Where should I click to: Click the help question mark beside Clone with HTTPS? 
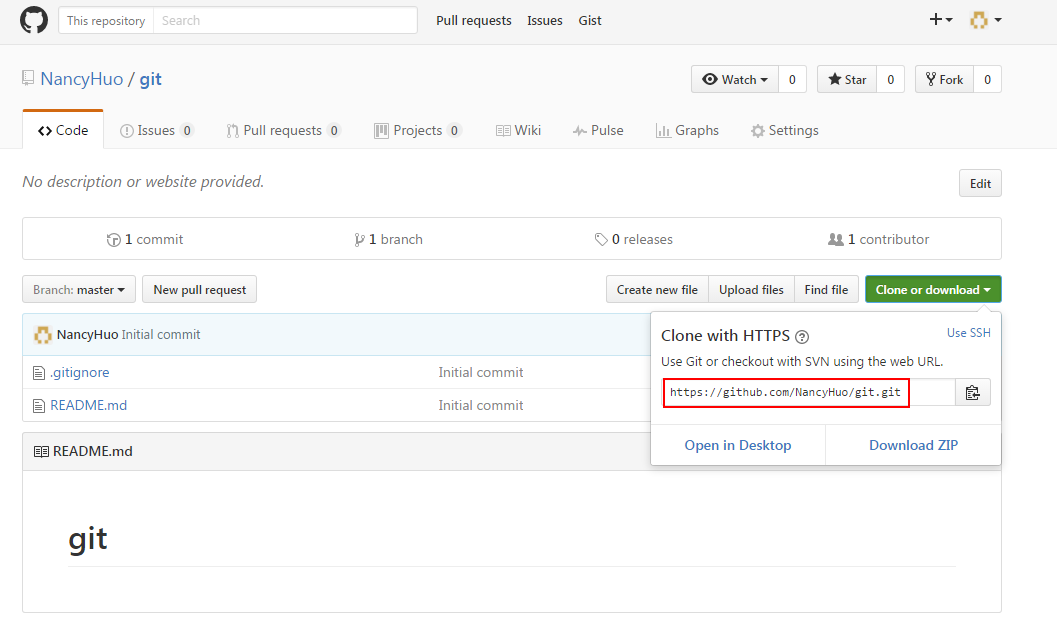pos(802,336)
